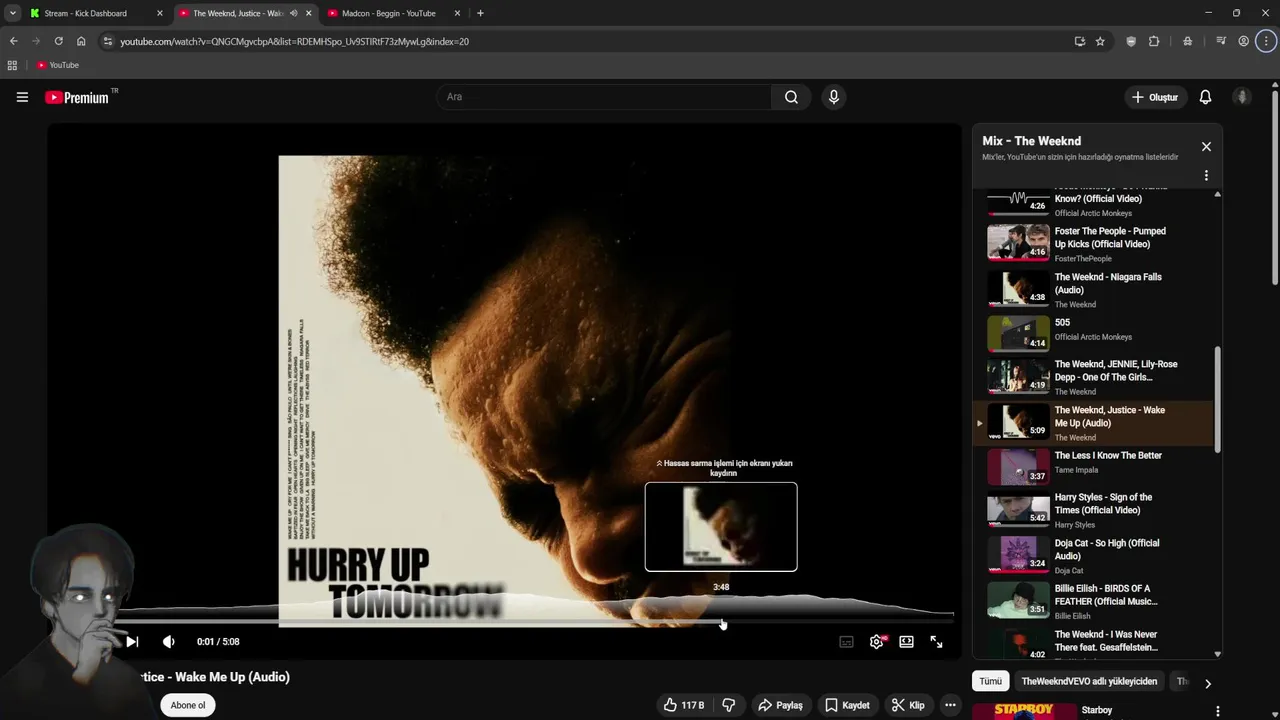Viewport: 1280px width, 720px height.
Task: Select the TheWeekndVEVO adlı yükleyiciden chip
Action: [x=1089, y=681]
